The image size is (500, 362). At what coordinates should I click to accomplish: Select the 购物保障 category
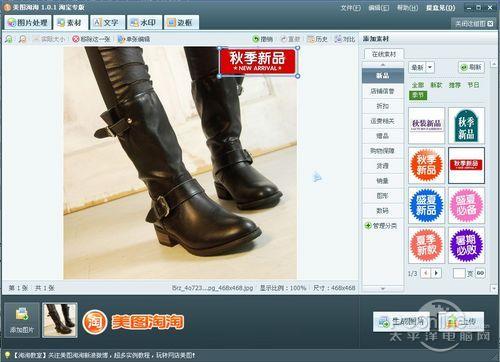tap(383, 151)
